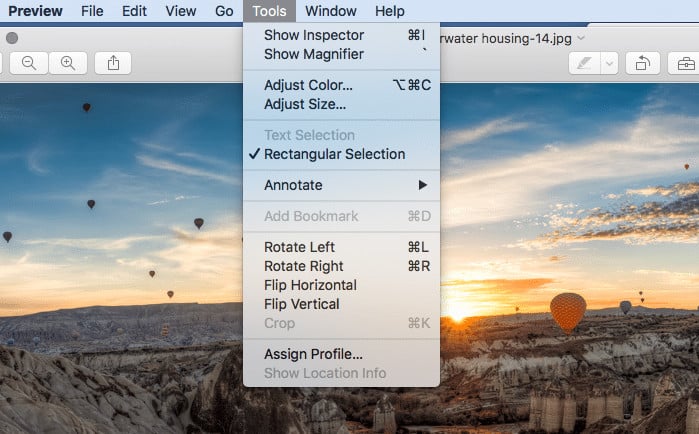The width and height of the screenshot is (699, 434).
Task: Click the large orange hot air balloon
Action: [567, 313]
